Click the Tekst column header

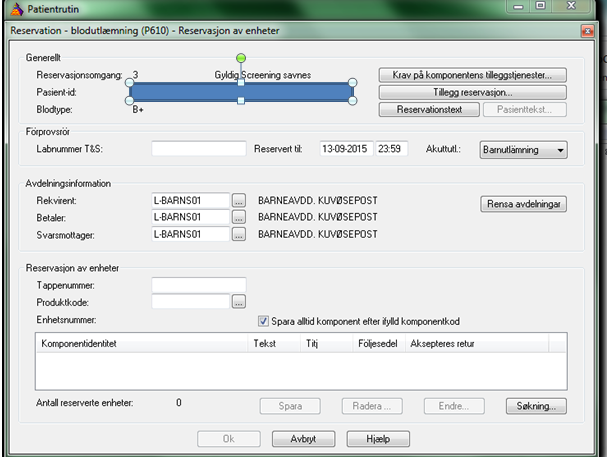[x=274, y=343]
